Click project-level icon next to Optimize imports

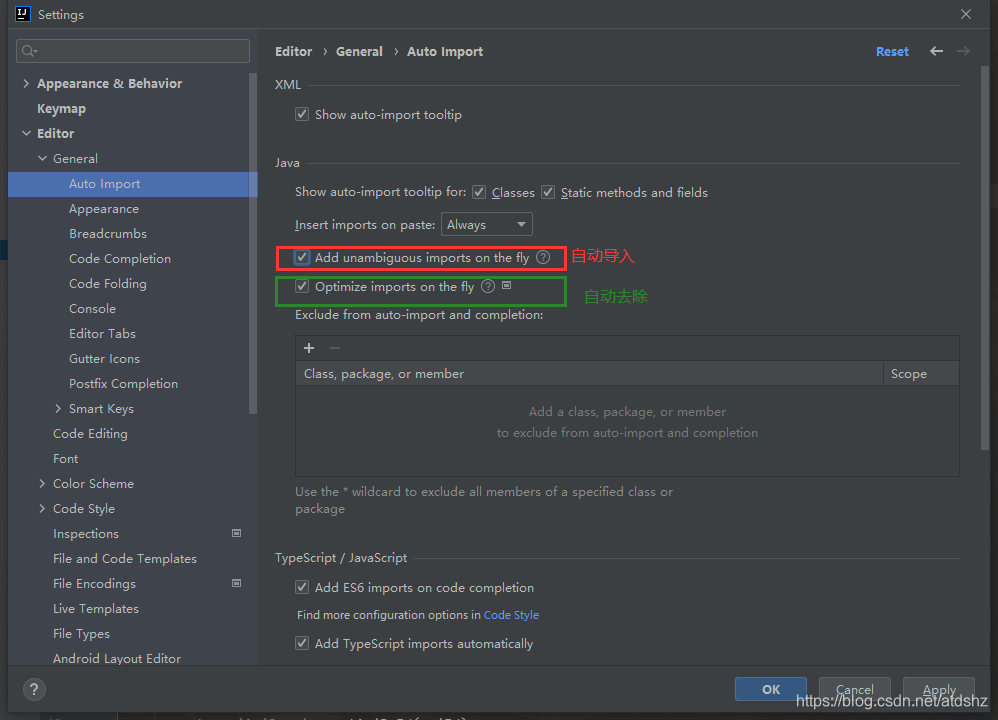point(507,286)
